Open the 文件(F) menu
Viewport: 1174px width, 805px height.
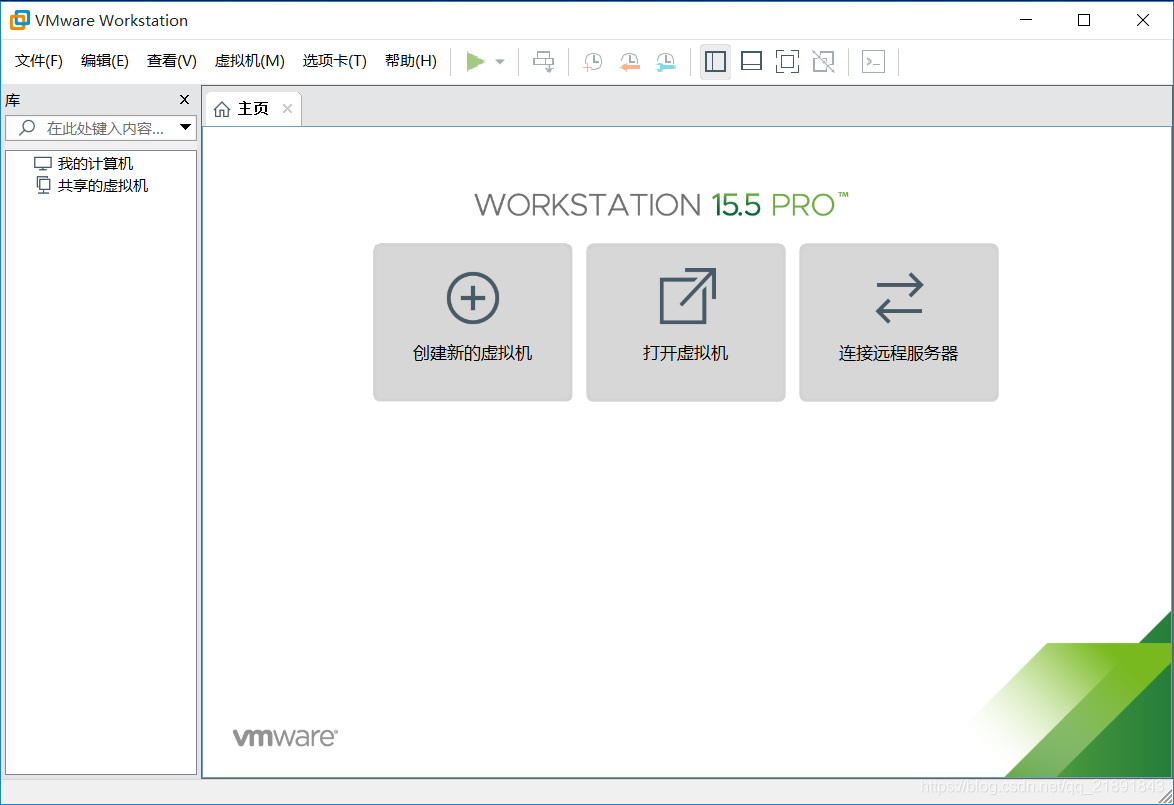pyautogui.click(x=39, y=61)
